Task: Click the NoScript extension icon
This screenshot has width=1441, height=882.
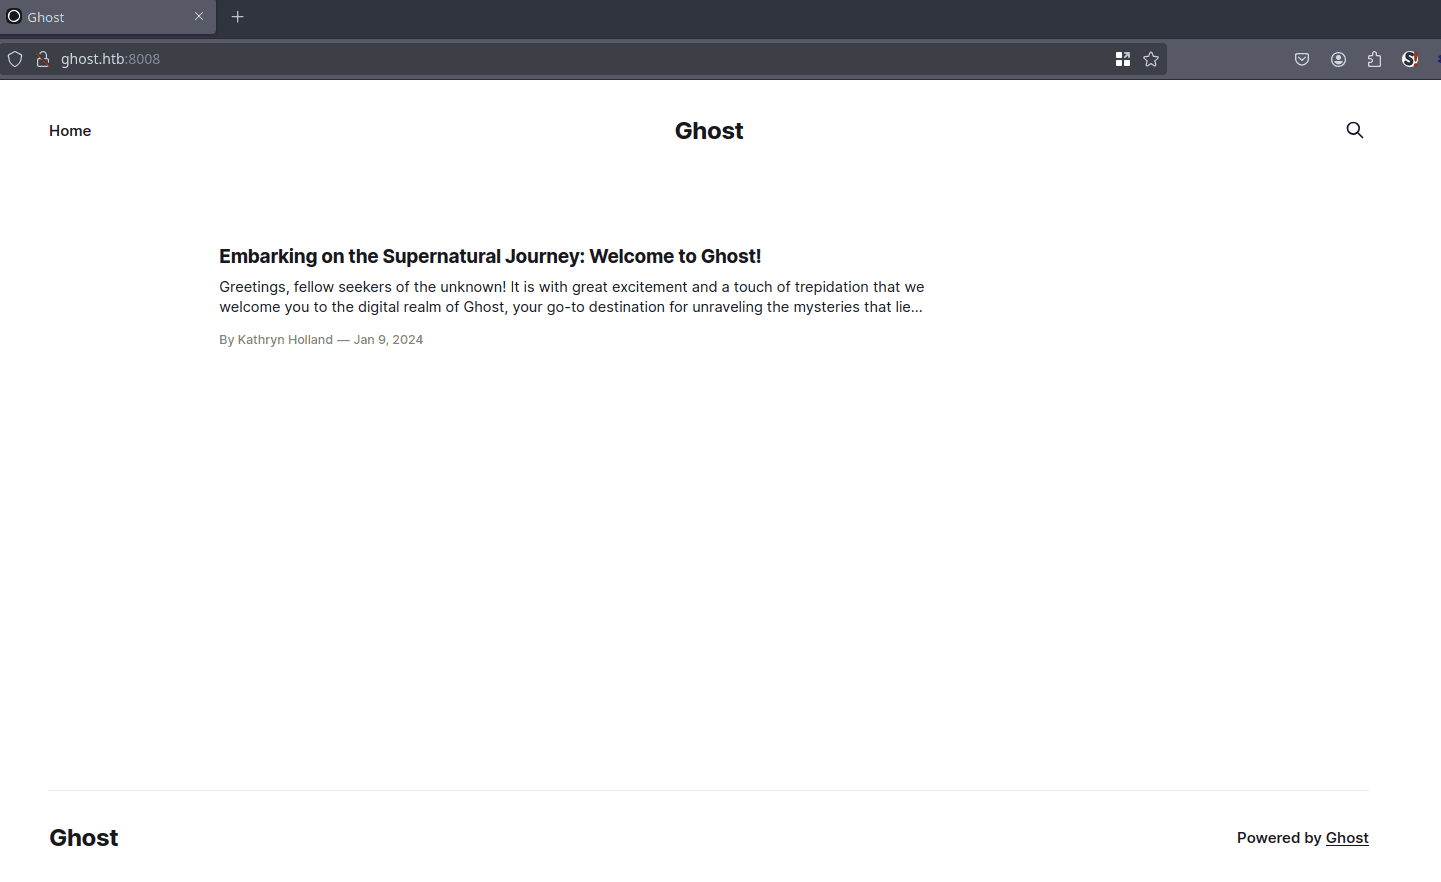Action: 1410,59
